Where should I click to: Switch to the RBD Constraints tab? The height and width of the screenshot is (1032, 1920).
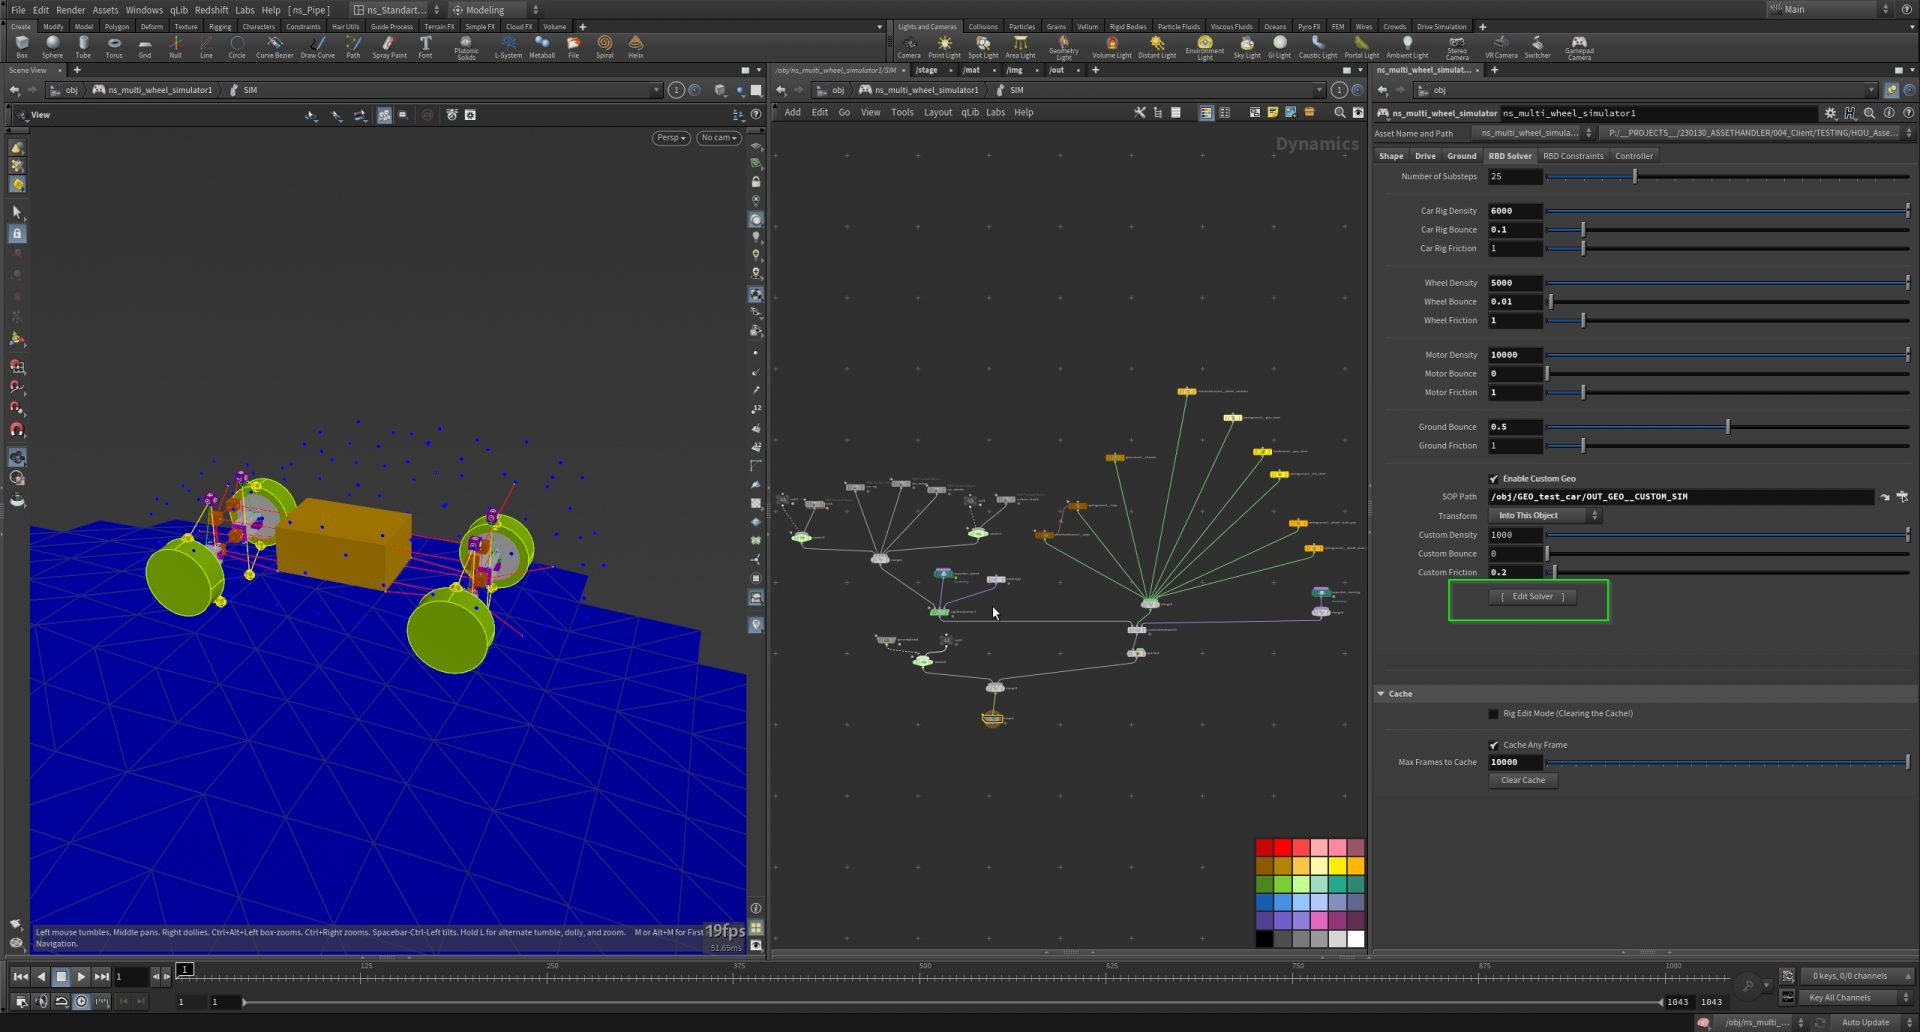click(1572, 156)
